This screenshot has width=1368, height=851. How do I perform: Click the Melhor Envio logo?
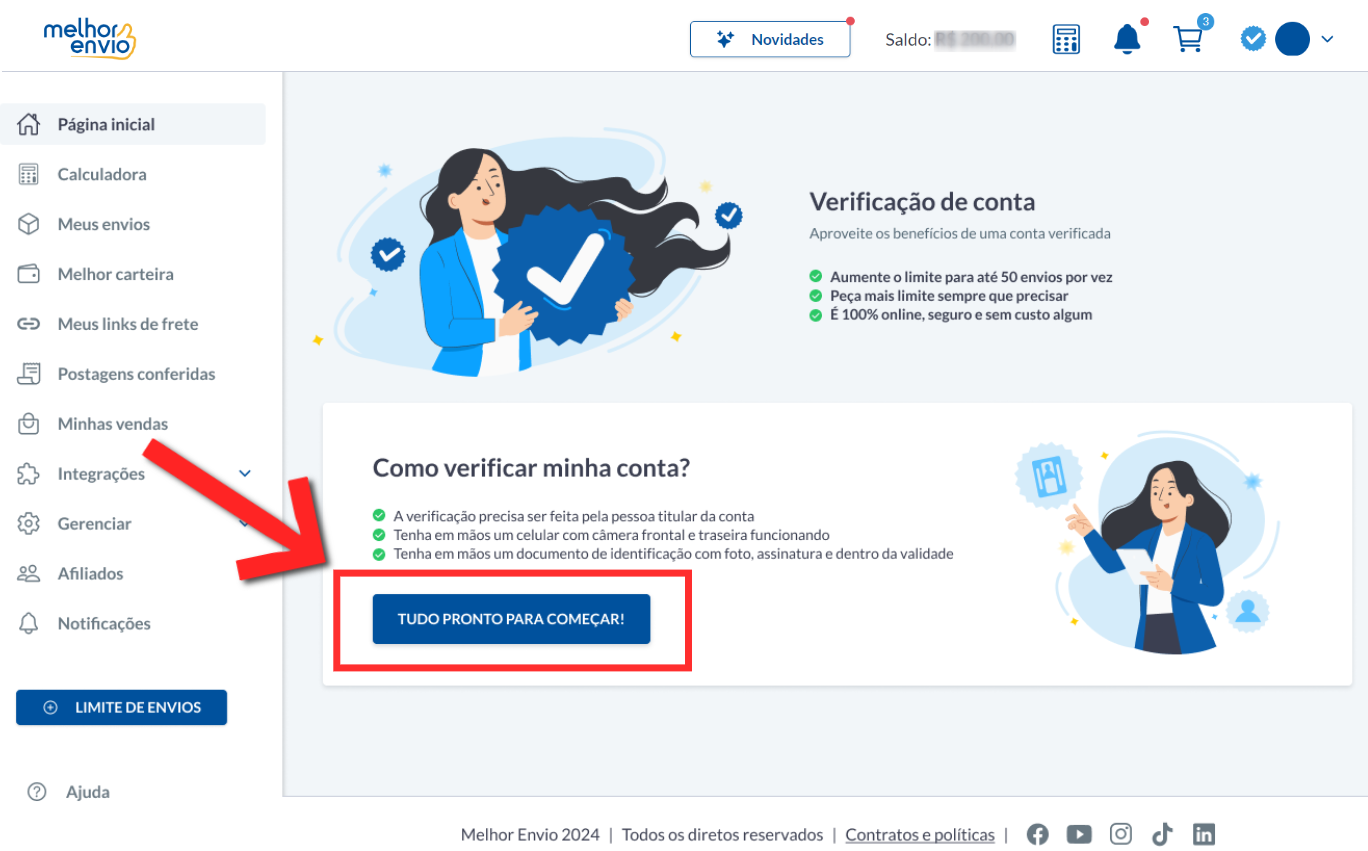point(88,38)
